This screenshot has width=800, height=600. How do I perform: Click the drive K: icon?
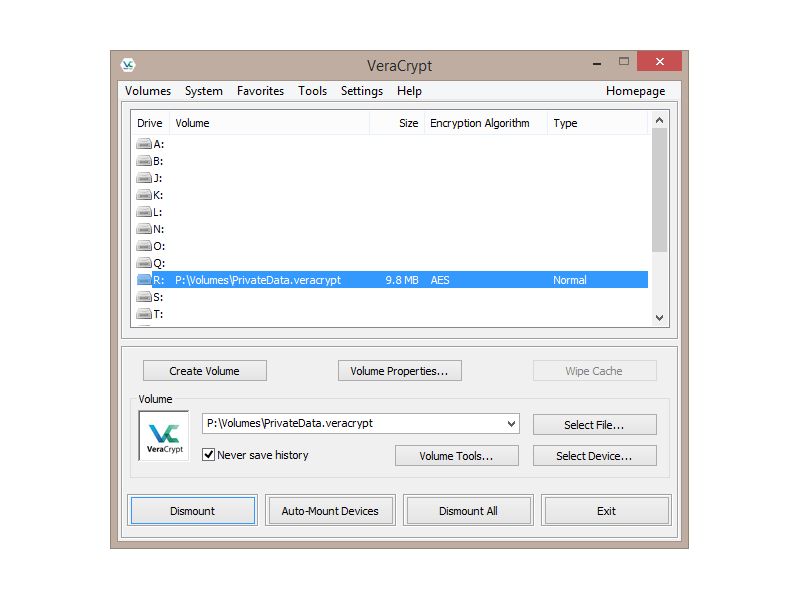click(x=144, y=195)
